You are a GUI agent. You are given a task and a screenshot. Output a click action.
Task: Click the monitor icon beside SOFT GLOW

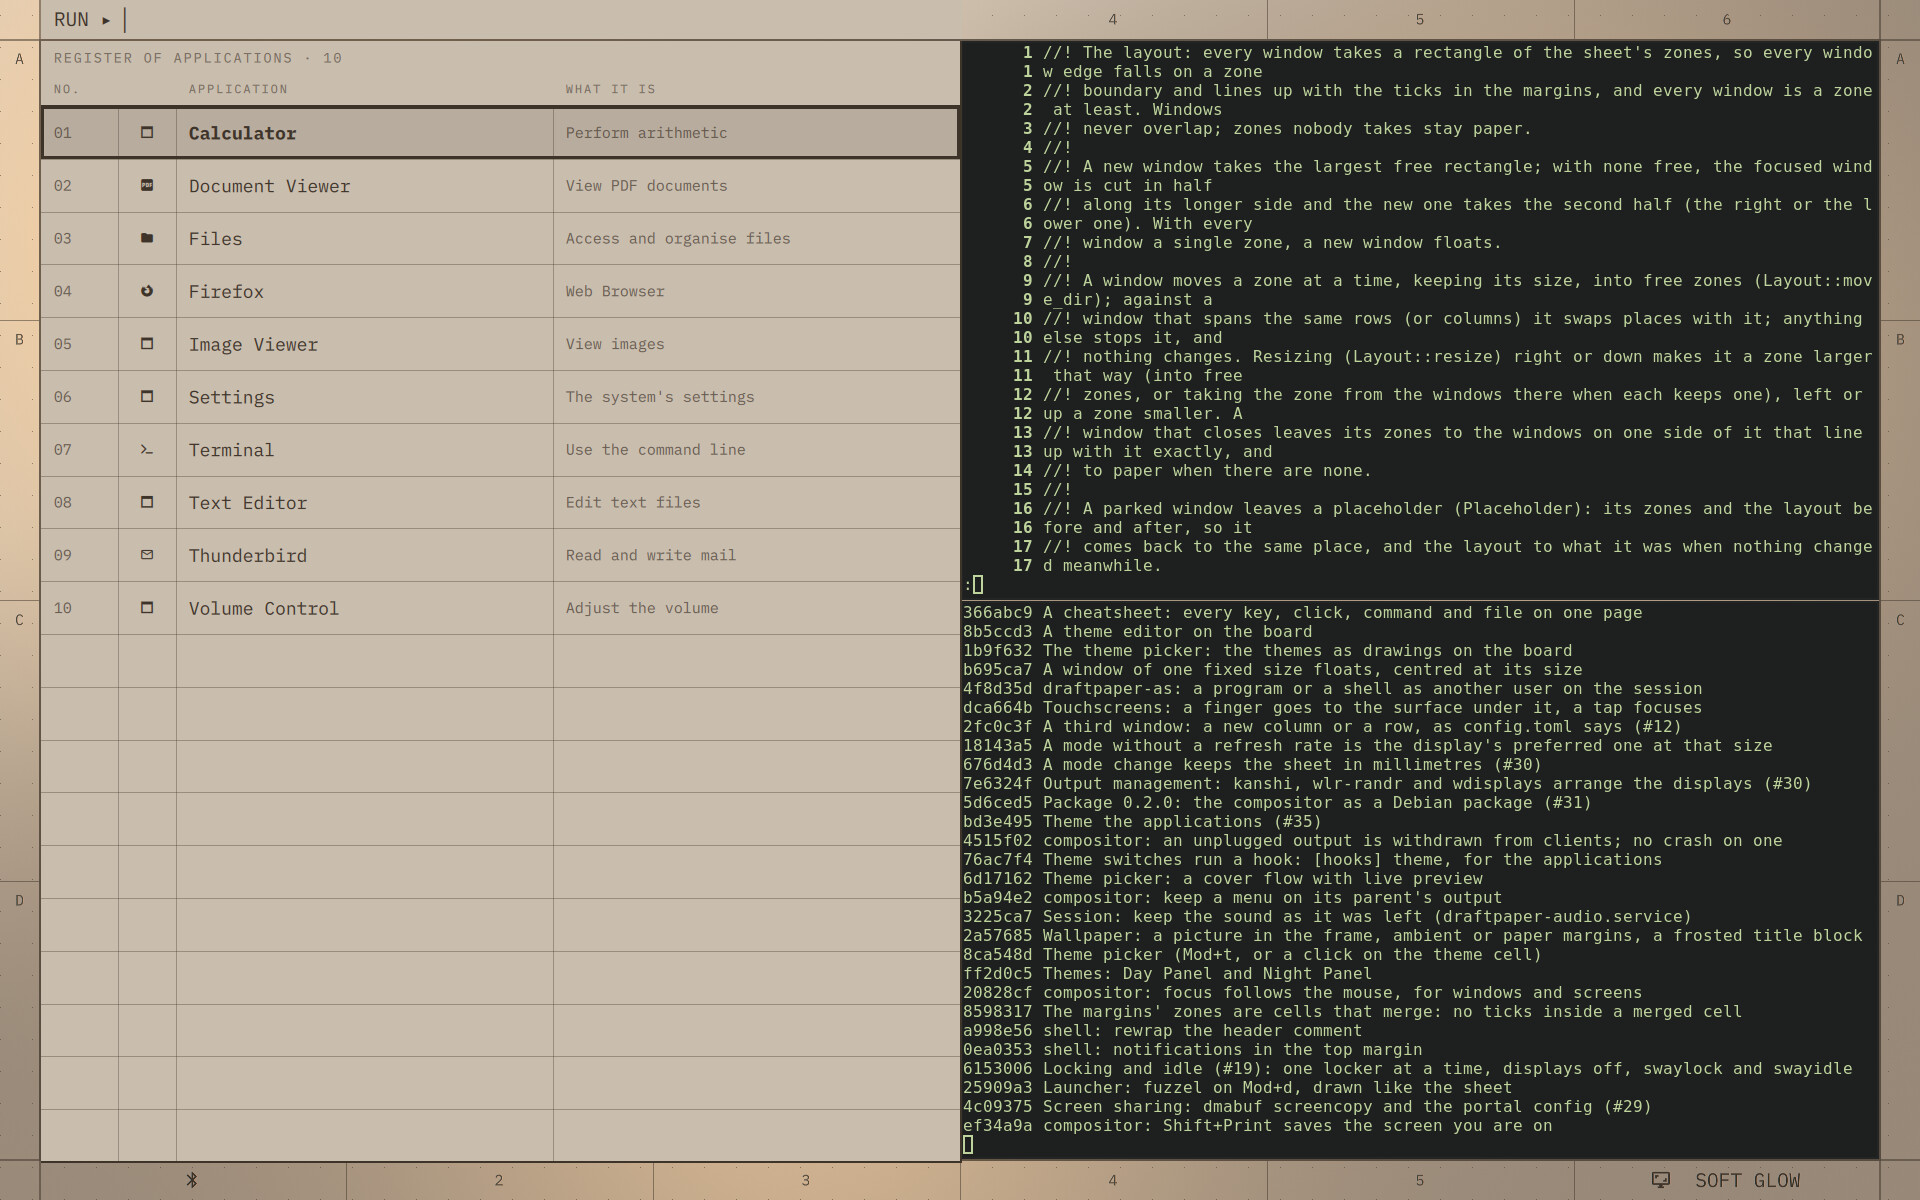point(1661,1180)
